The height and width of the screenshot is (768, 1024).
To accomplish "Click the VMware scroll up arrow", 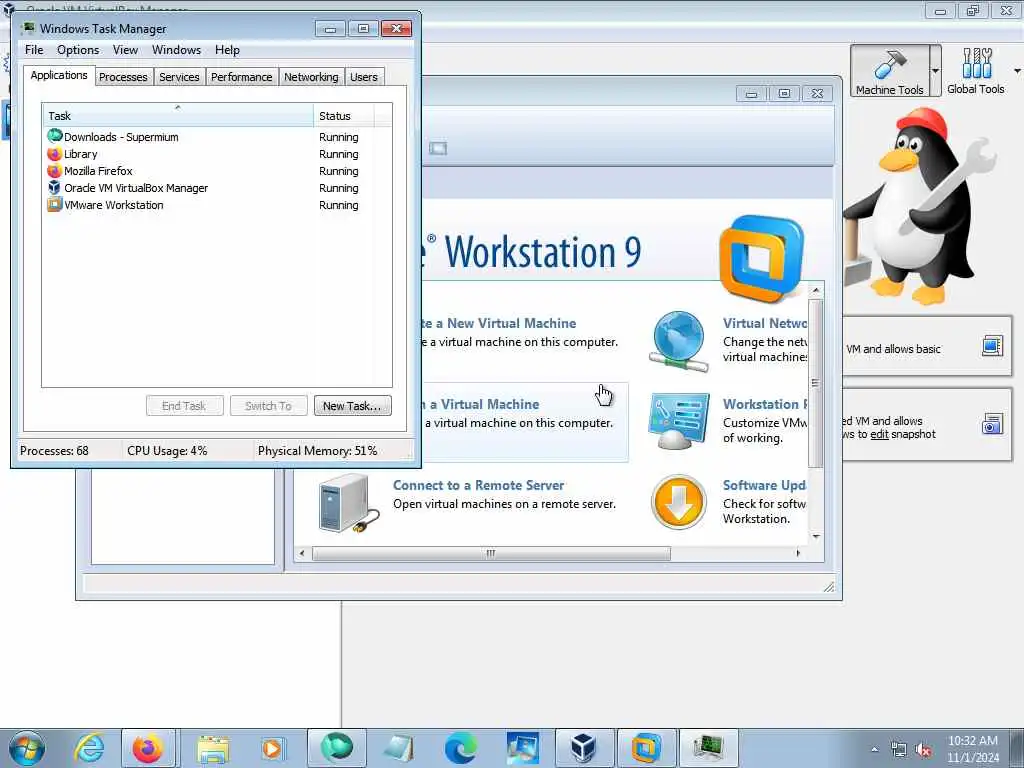I will (x=816, y=289).
